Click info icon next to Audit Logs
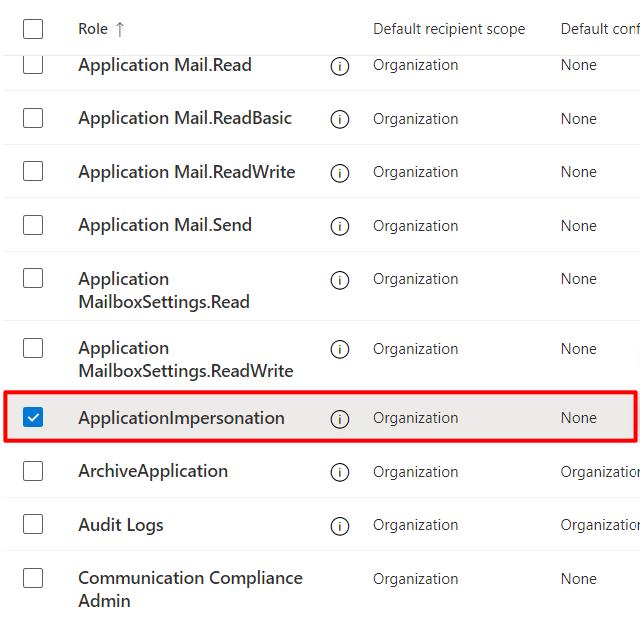640x620 pixels. 340,526
